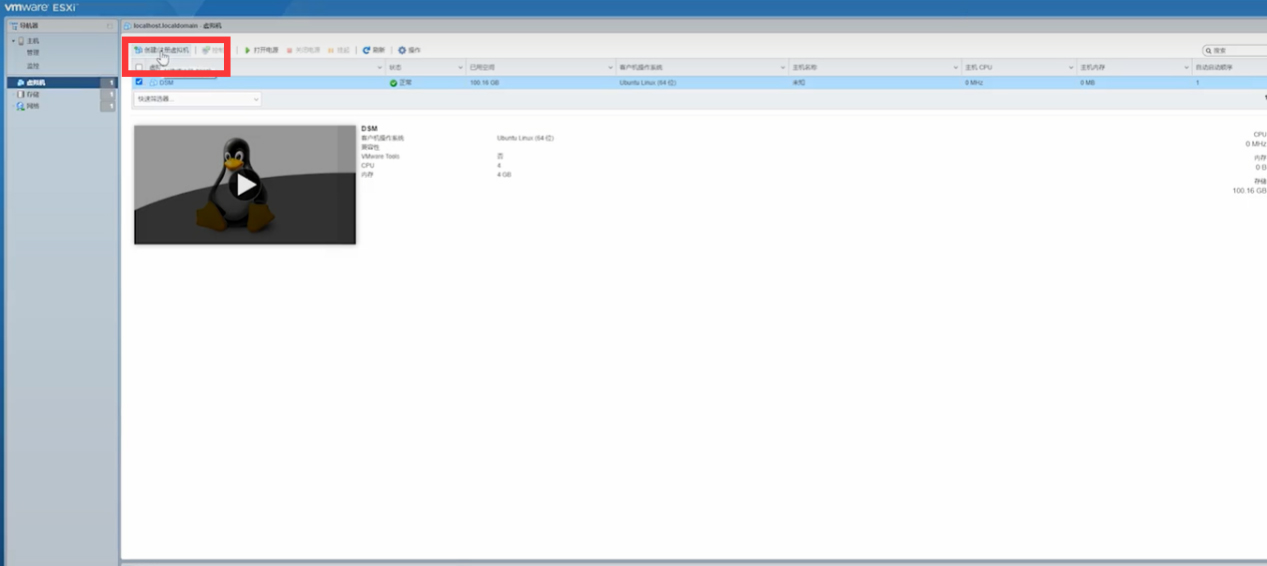The image size is (1267, 566).
Task: Click the 挂起 suspend button
Action: 339,50
